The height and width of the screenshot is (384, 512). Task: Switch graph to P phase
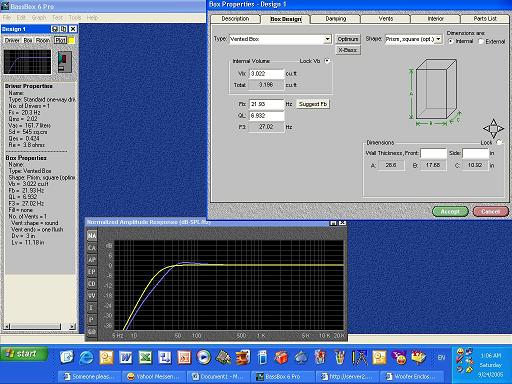(92, 320)
